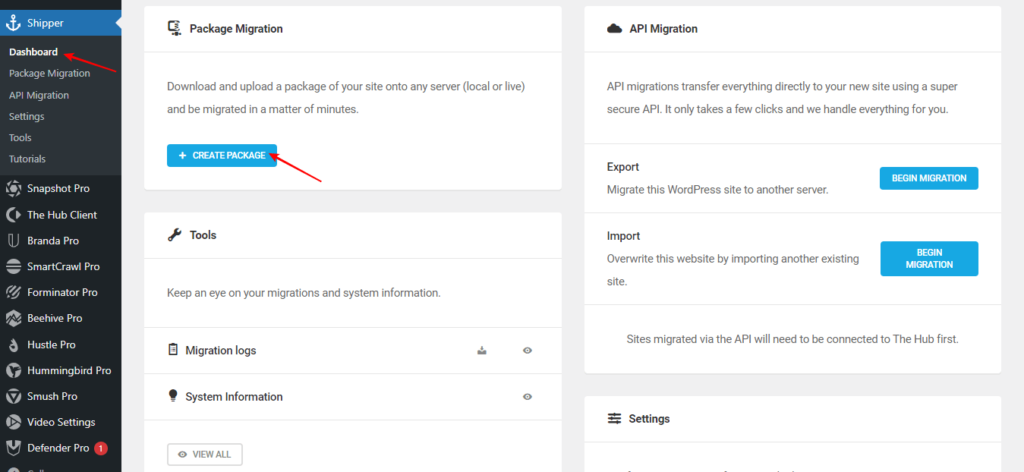The height and width of the screenshot is (472, 1024).
Task: Open Shipper Settings submenu item
Action: tap(27, 116)
